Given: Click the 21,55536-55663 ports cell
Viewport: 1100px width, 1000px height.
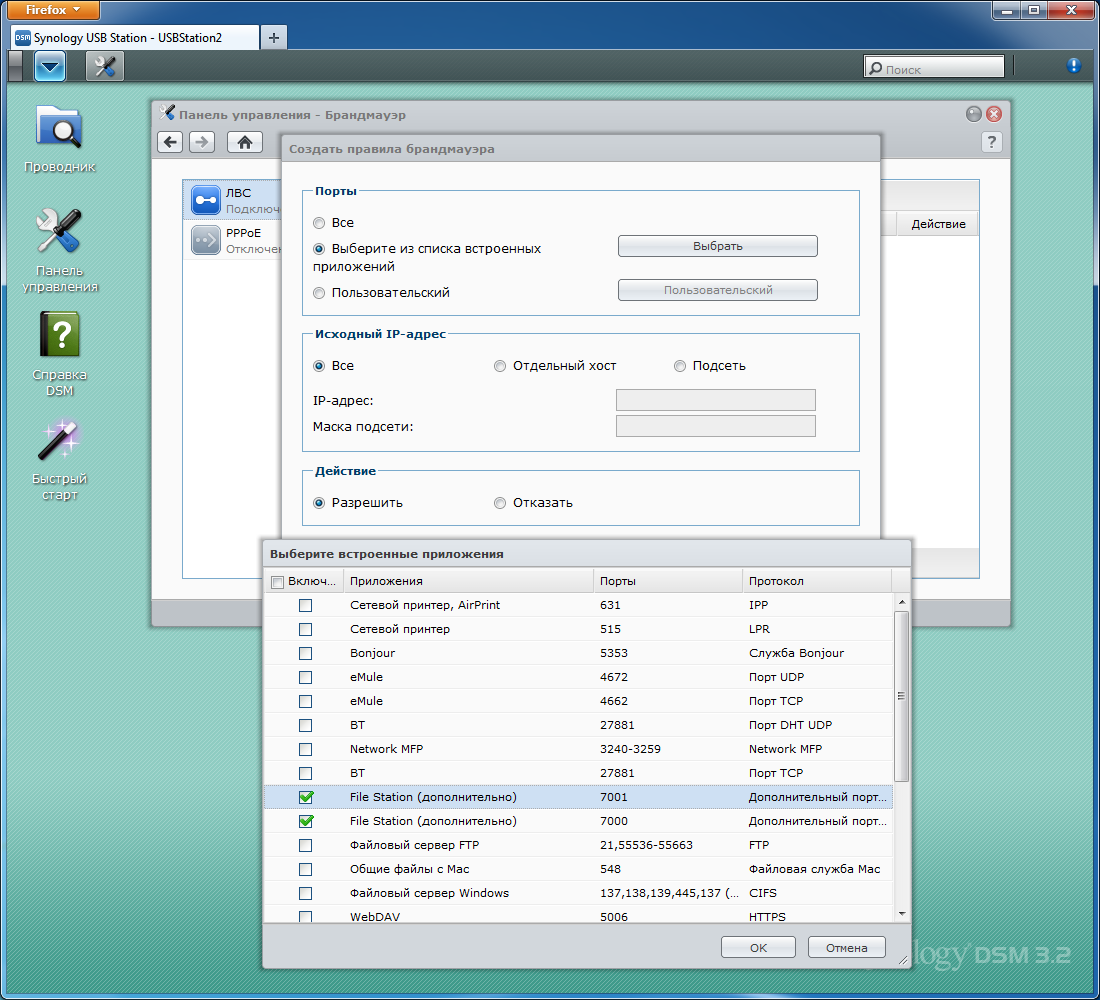Looking at the screenshot, I should tap(646, 846).
